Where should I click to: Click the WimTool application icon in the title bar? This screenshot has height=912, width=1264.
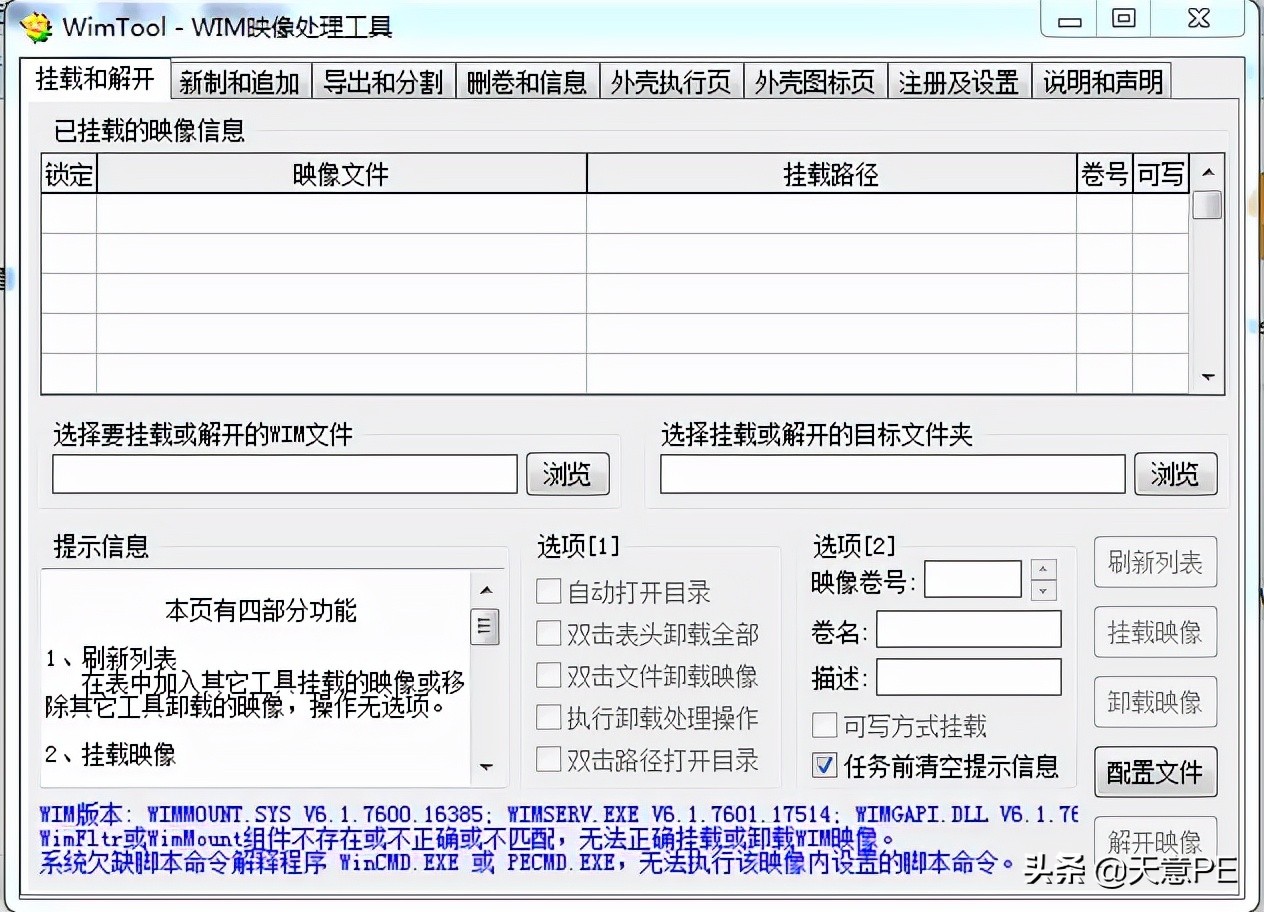pyautogui.click(x=34, y=26)
